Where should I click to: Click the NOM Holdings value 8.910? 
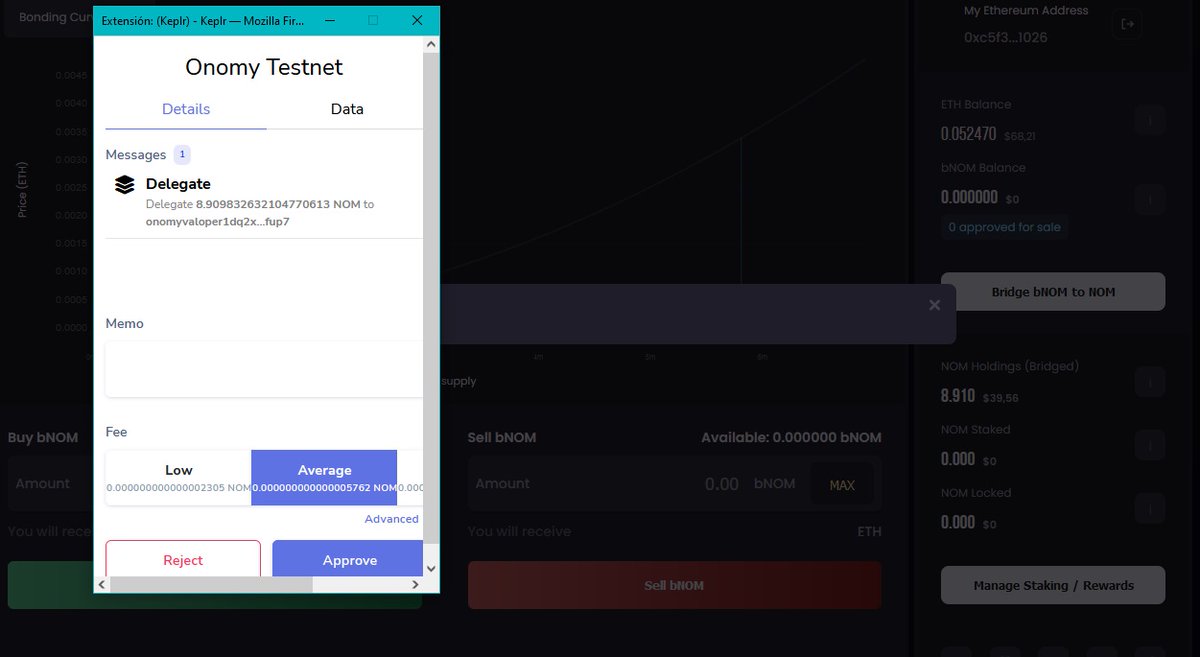[957, 396]
